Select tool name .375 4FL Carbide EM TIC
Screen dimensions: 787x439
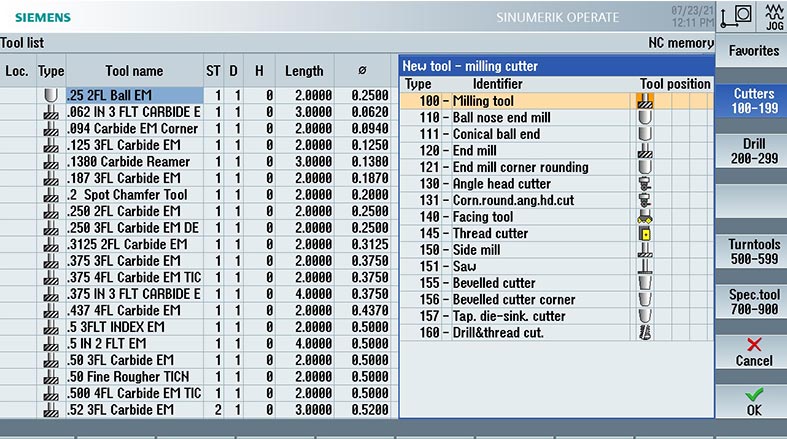tap(135, 277)
